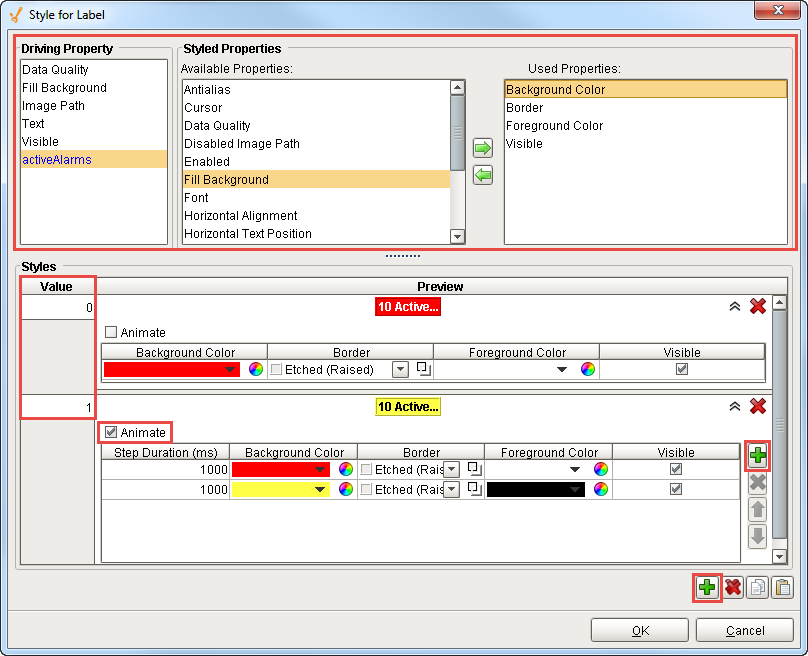This screenshot has width=808, height=656.
Task: Click the OK button
Action: coord(639,630)
